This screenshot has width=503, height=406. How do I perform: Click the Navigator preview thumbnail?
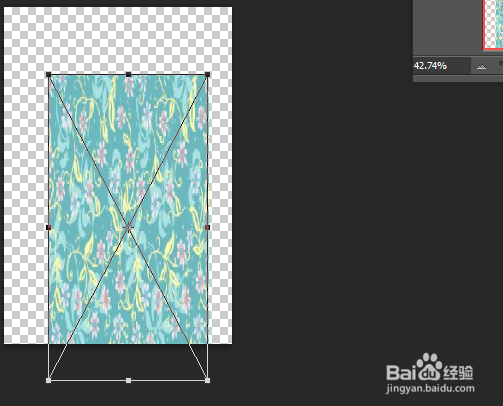[x=493, y=25]
